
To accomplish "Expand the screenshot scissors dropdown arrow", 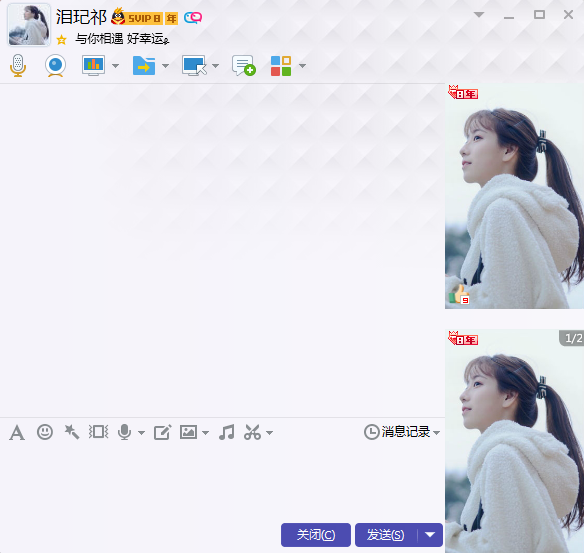I will pos(270,433).
